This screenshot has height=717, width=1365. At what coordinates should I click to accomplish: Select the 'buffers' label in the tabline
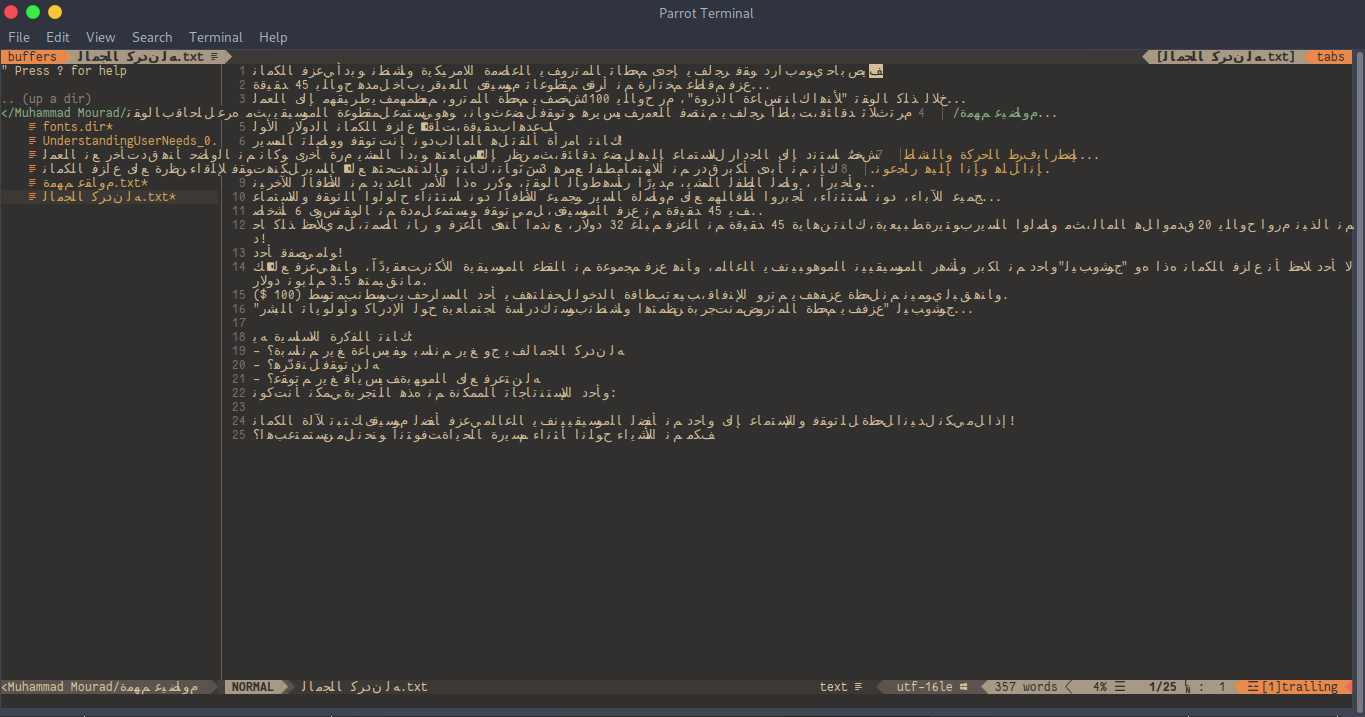pos(32,57)
